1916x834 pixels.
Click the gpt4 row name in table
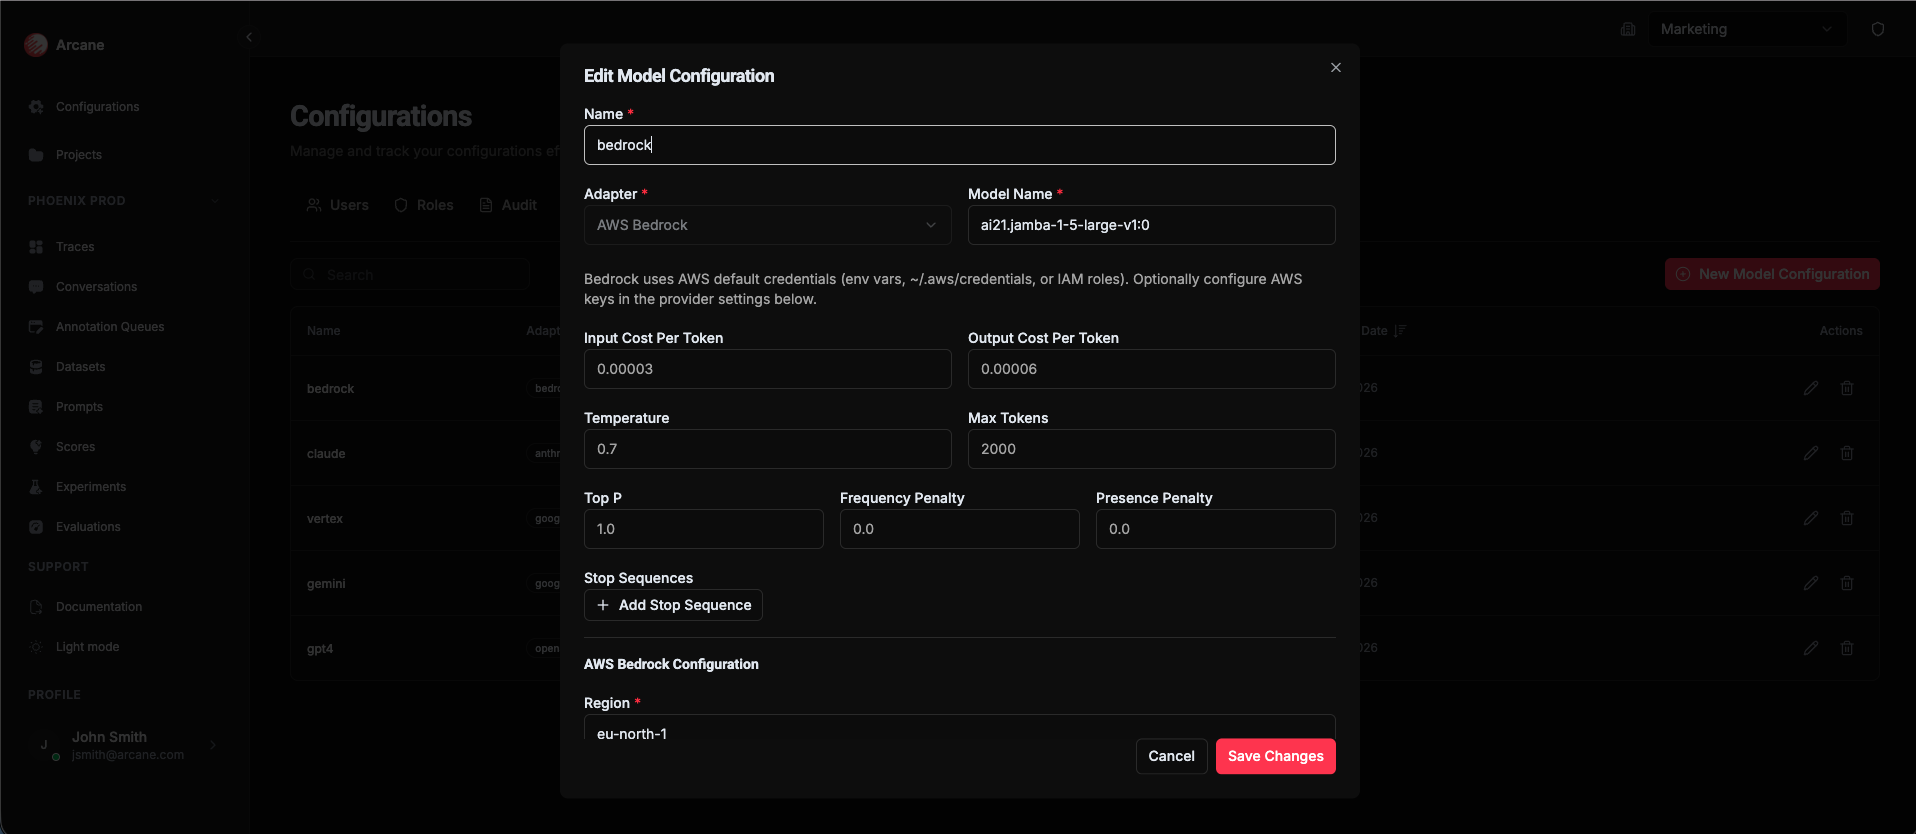click(x=320, y=649)
